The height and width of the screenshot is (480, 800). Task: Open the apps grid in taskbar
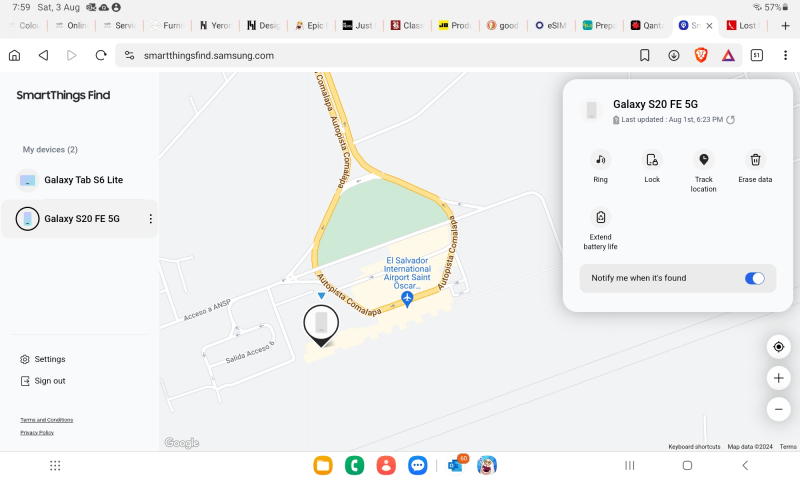55,465
